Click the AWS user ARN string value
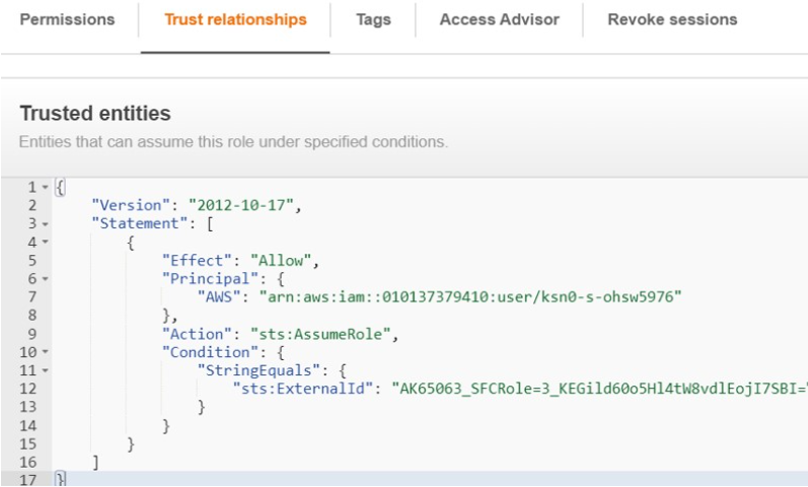The image size is (808, 487). pyautogui.click(x=469, y=297)
